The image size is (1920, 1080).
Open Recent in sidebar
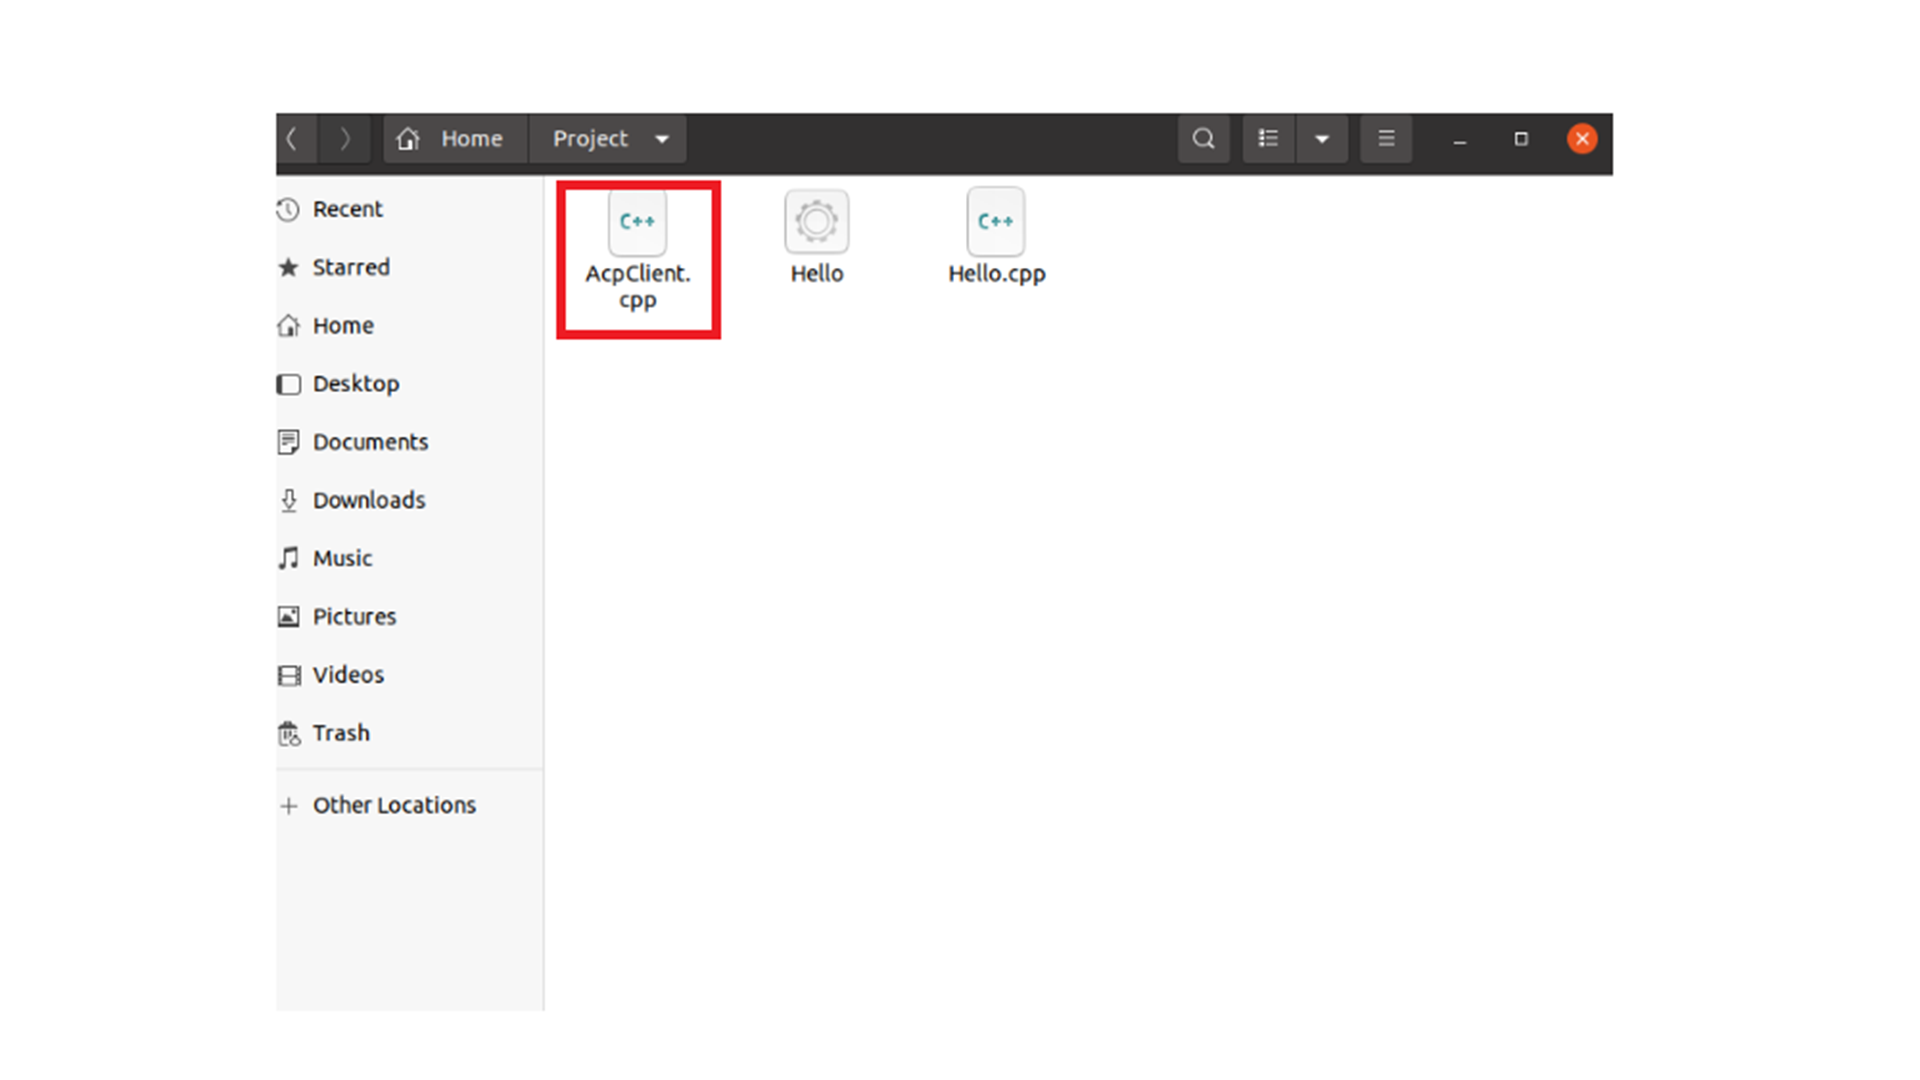point(347,209)
